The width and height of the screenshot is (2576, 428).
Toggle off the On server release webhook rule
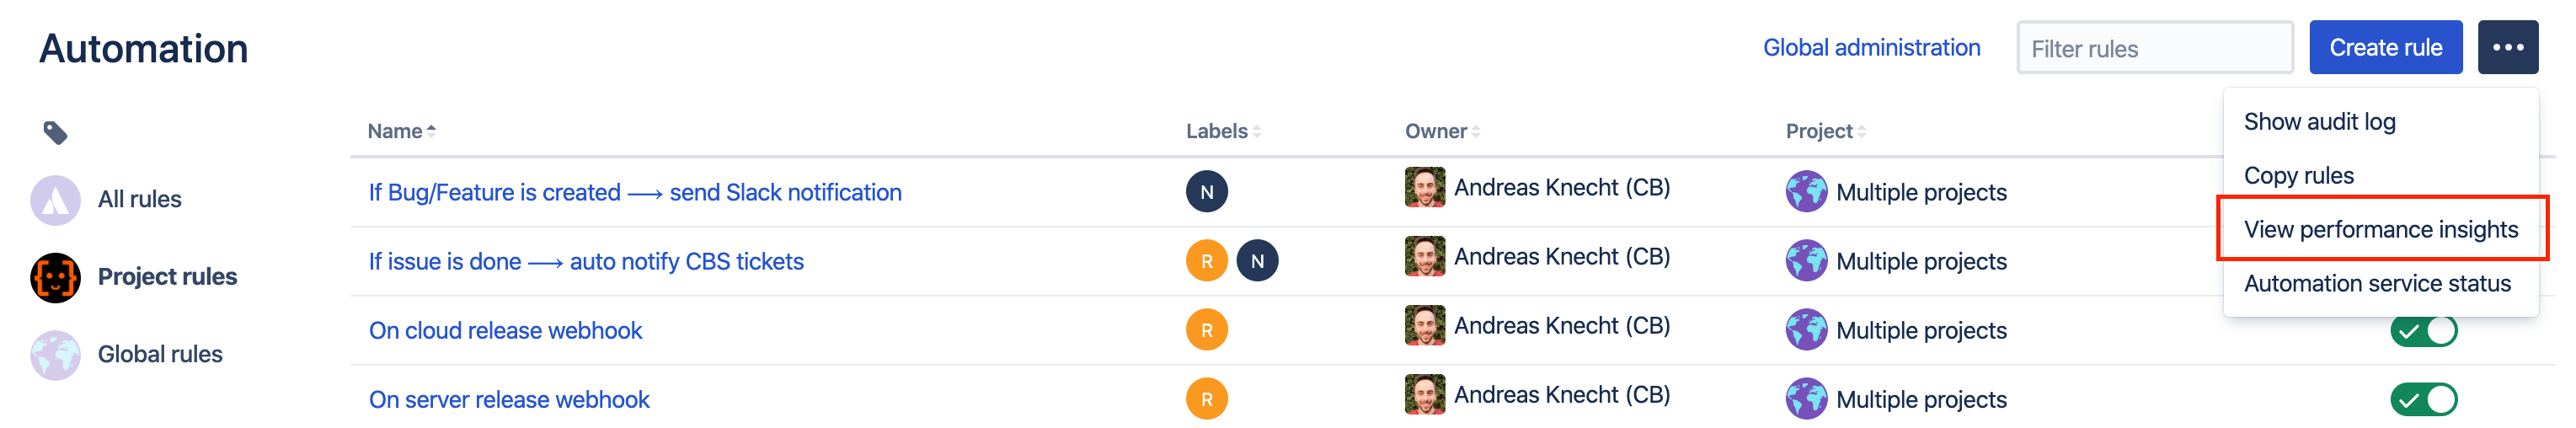click(x=2422, y=400)
